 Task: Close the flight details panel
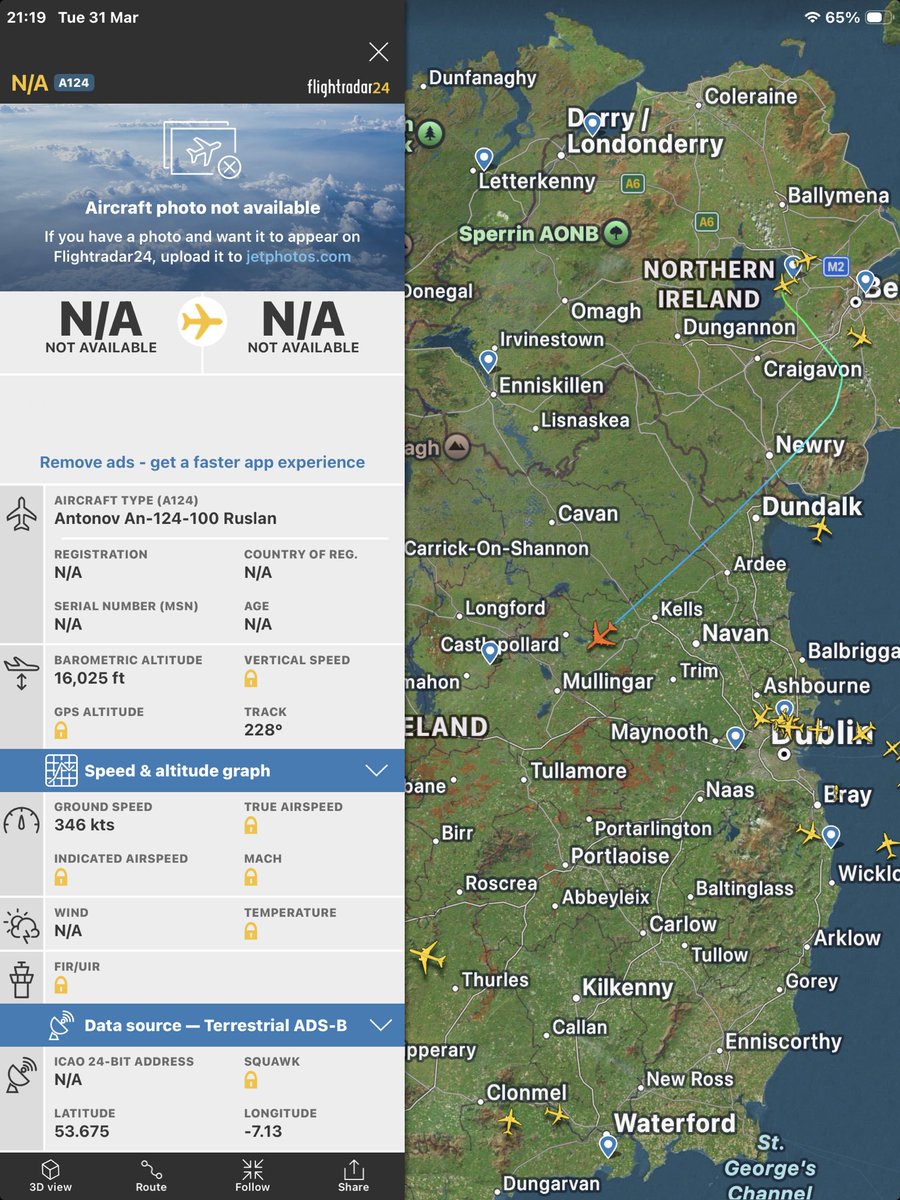[x=378, y=51]
